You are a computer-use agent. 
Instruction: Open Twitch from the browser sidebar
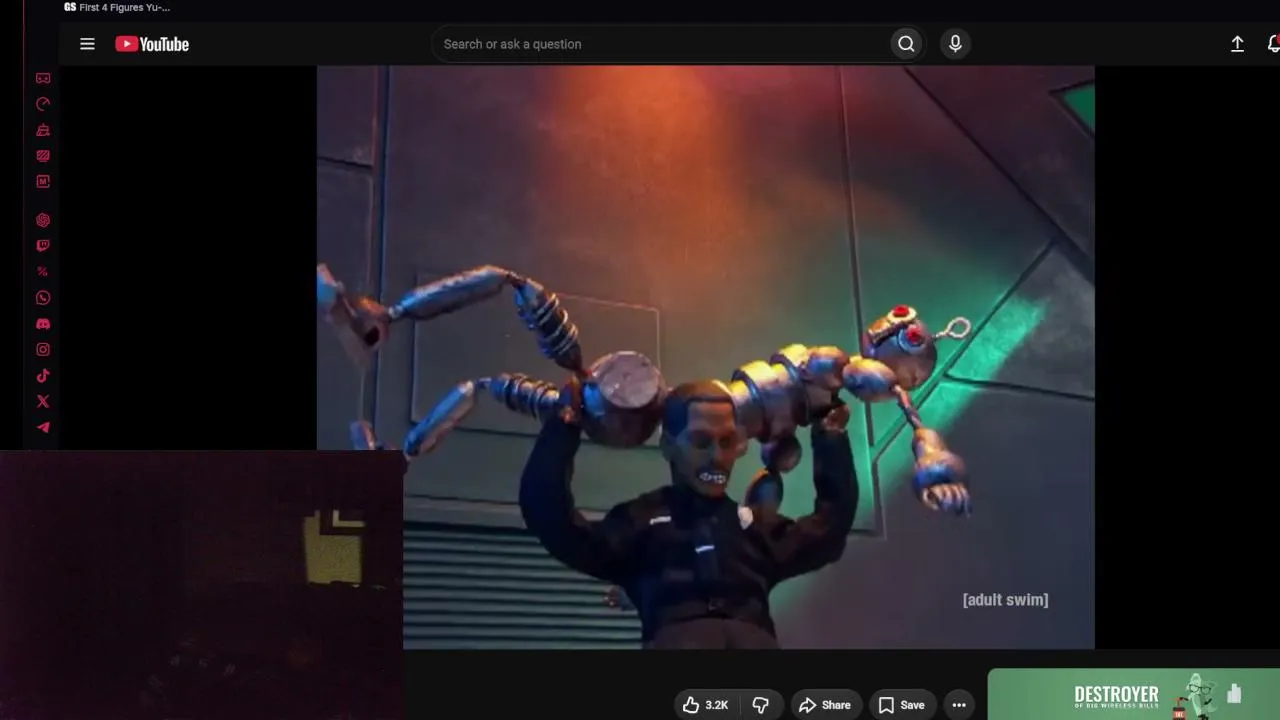(43, 246)
